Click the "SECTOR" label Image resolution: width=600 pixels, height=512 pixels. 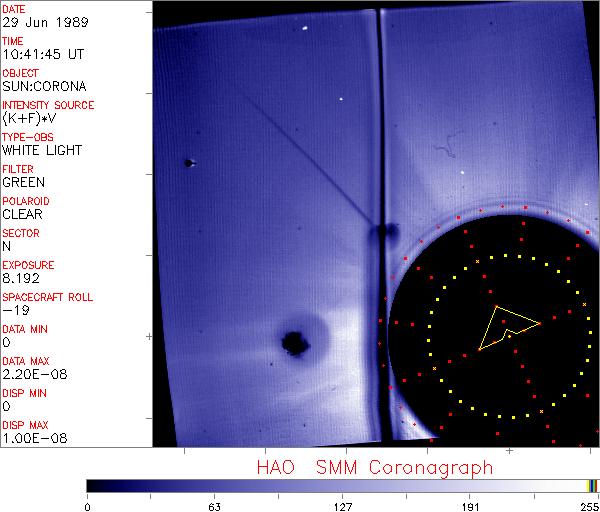[x=21, y=233]
